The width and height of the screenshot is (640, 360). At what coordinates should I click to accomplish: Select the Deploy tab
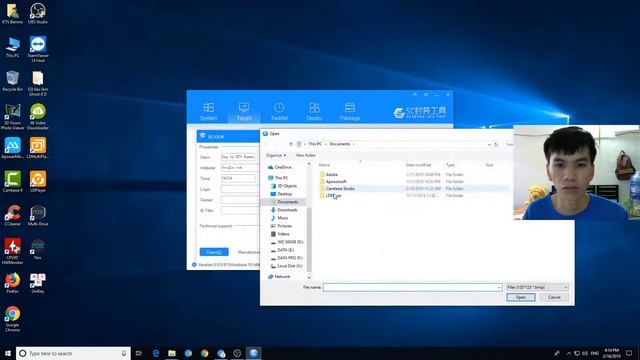314,111
